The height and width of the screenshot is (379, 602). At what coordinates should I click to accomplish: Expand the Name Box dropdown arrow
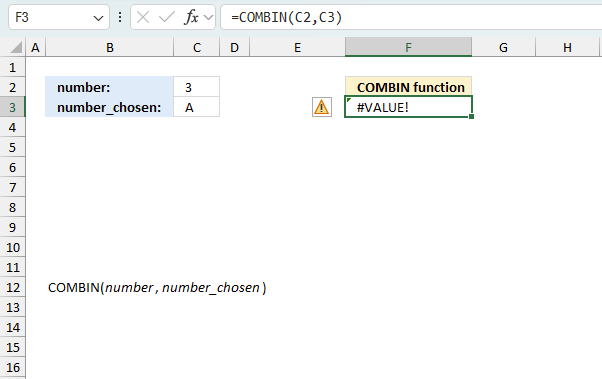tap(98, 18)
